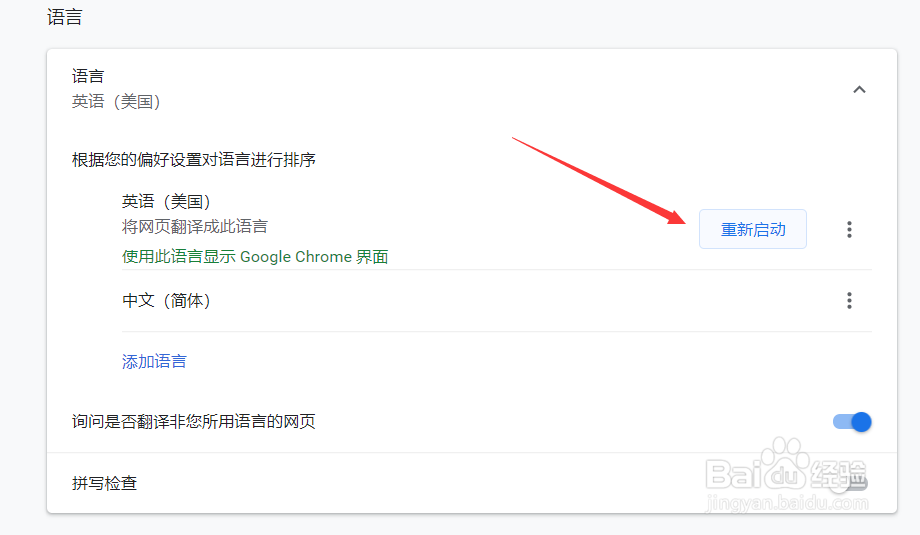Toggle 询问是否翻译非您所用语言的网页 switch

pos(852,422)
